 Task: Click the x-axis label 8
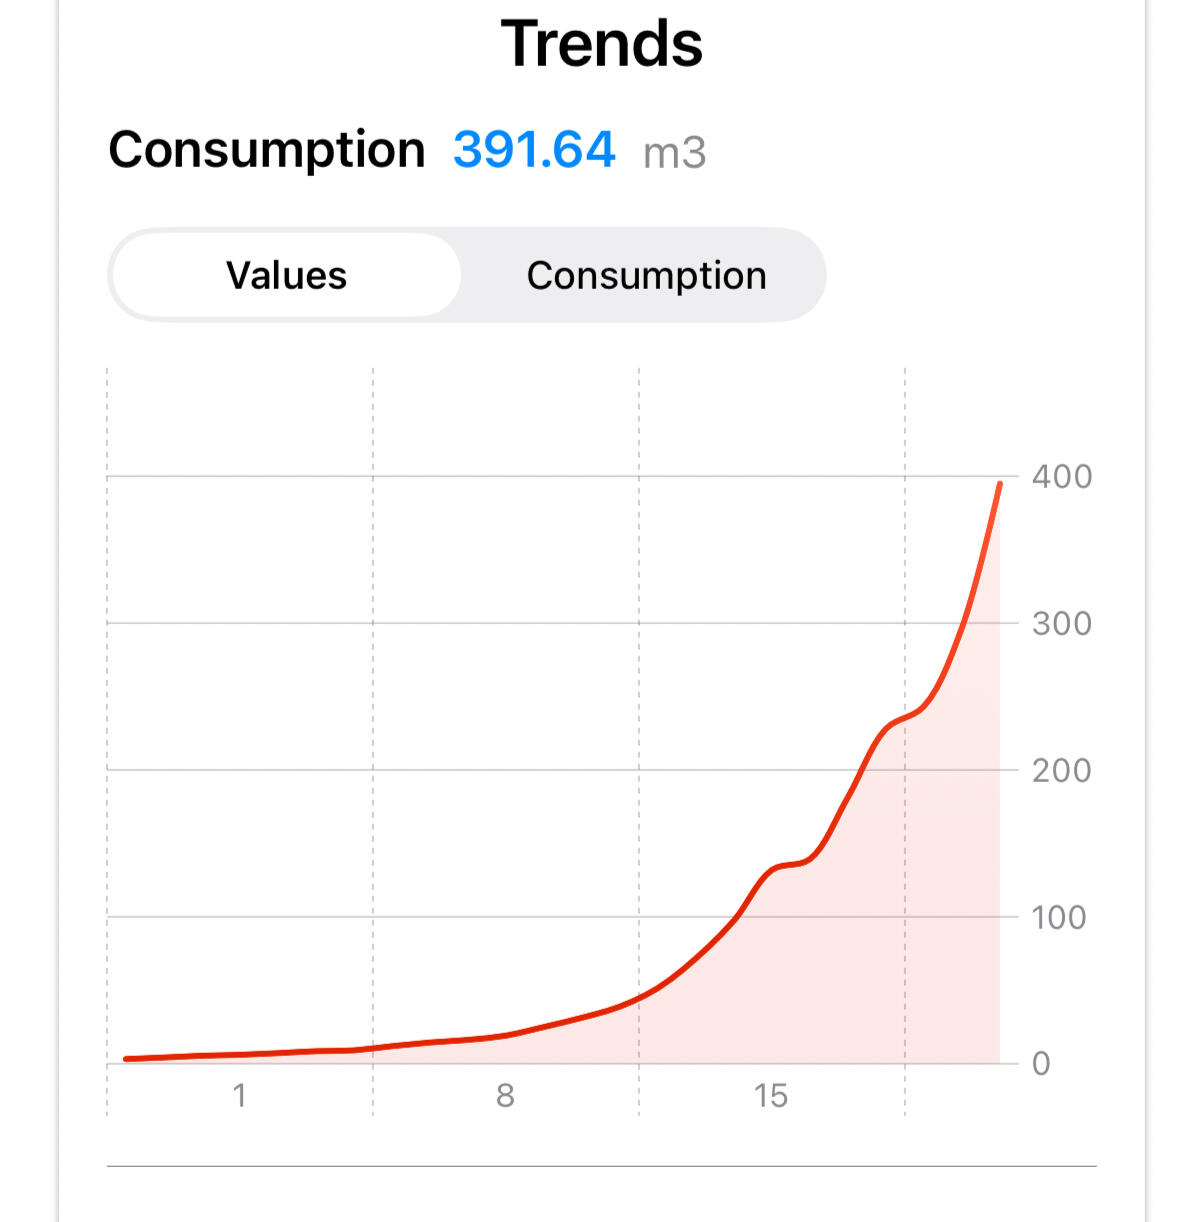[x=505, y=1096]
